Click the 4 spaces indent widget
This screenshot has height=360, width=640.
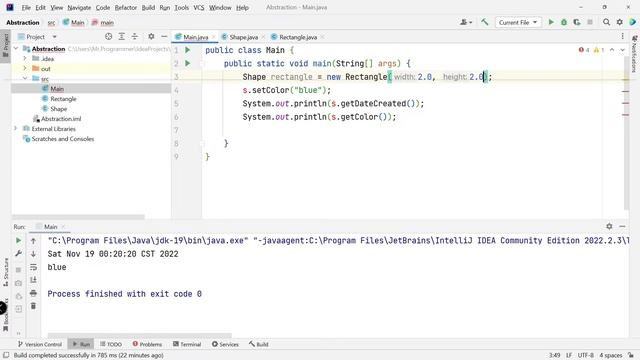pos(611,355)
